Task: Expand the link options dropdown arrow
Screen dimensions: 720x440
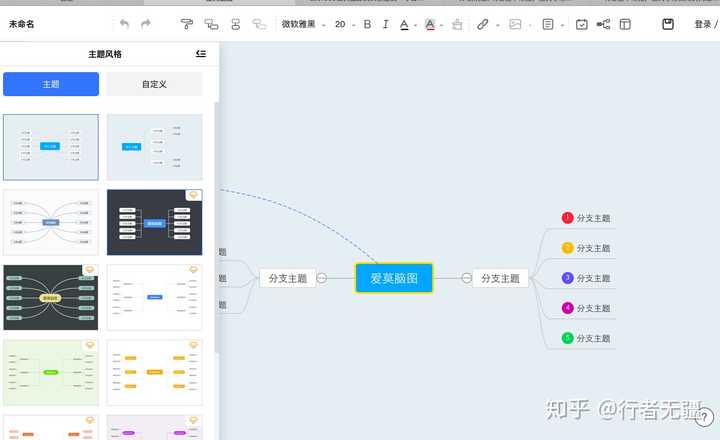Action: pyautogui.click(x=498, y=25)
